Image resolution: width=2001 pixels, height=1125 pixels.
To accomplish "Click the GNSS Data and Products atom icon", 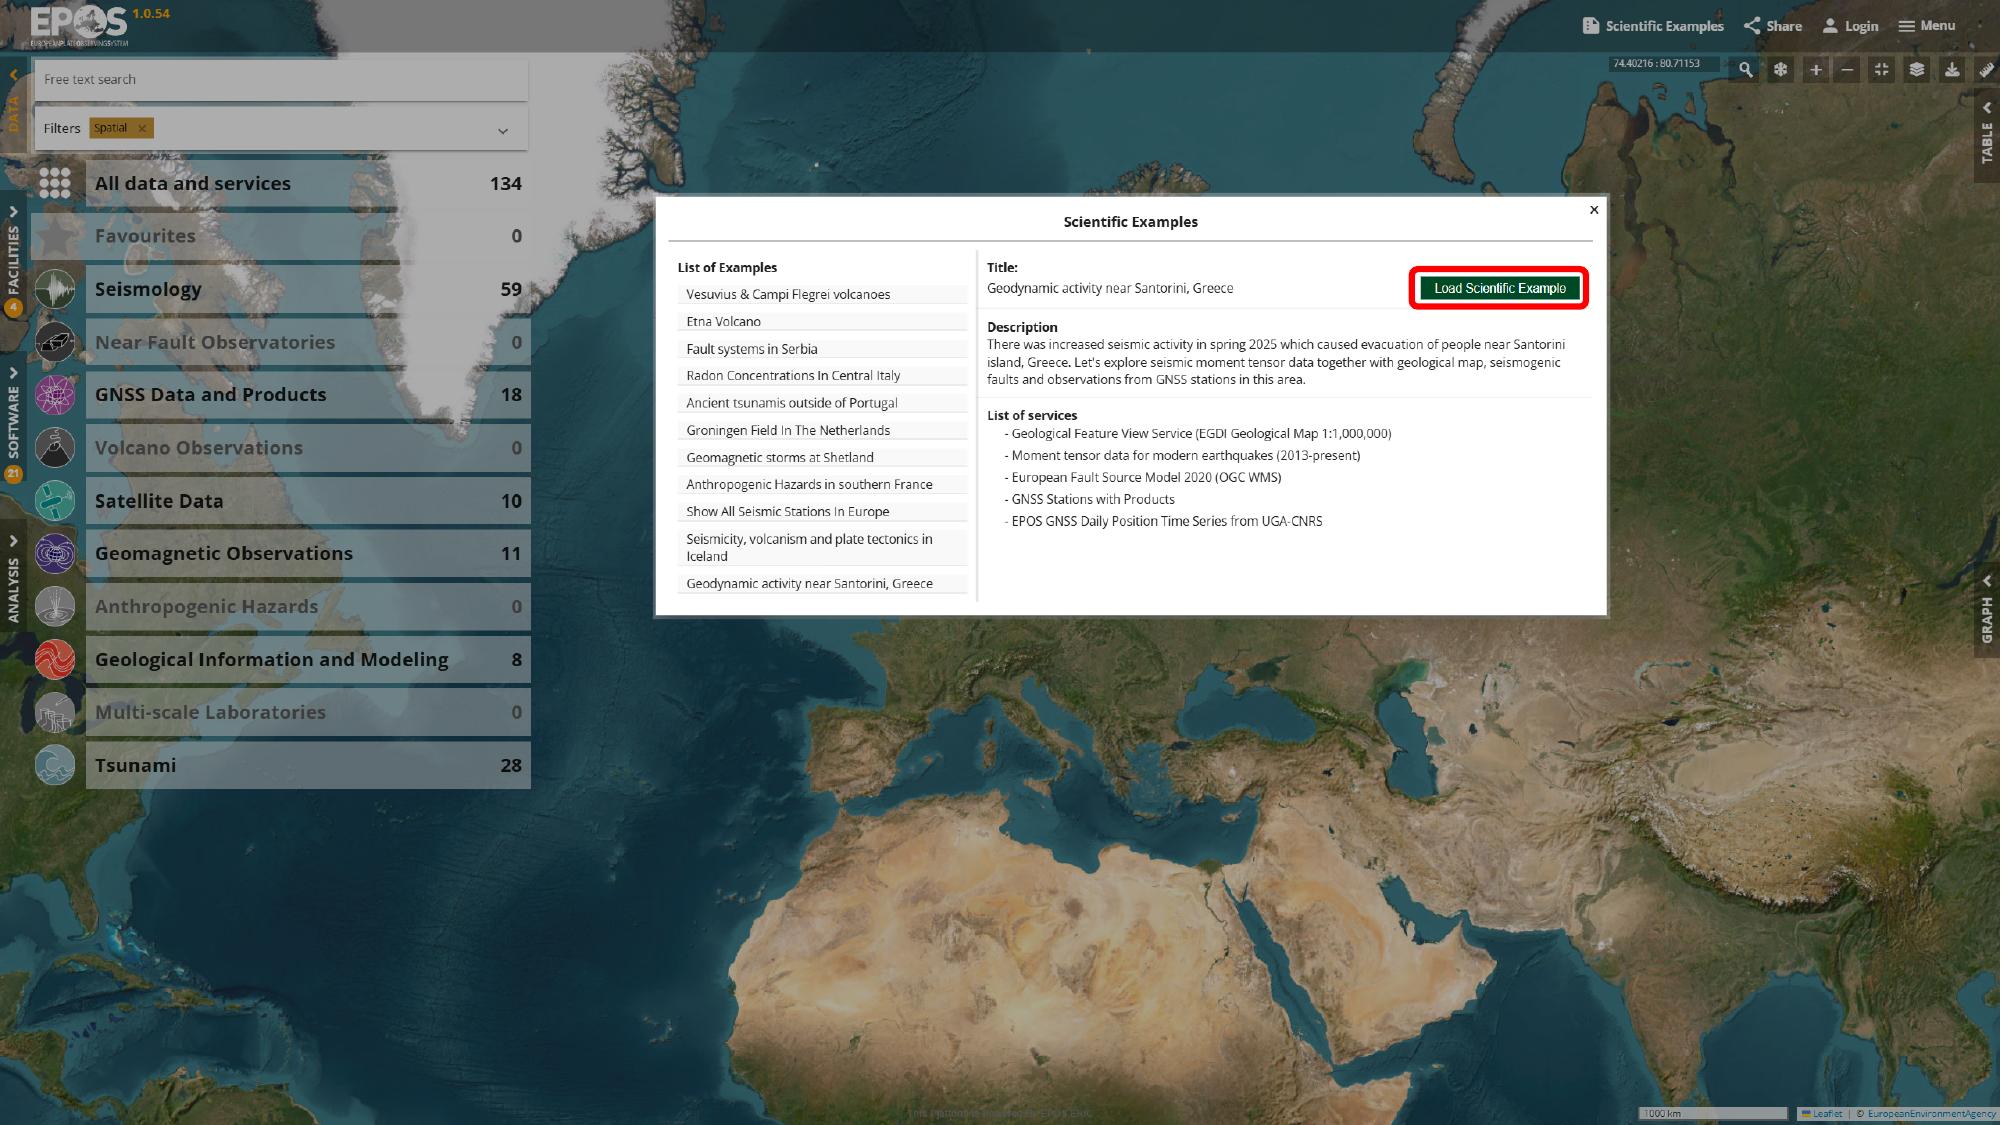I will [x=55, y=394].
